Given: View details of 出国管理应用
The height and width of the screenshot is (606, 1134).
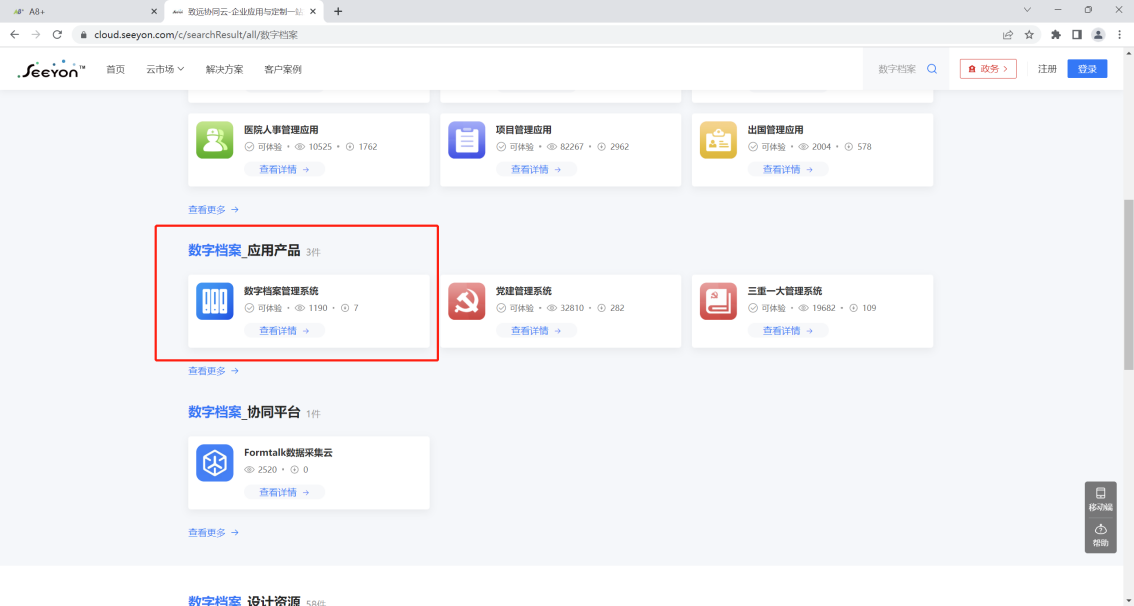Looking at the screenshot, I should tap(788, 169).
